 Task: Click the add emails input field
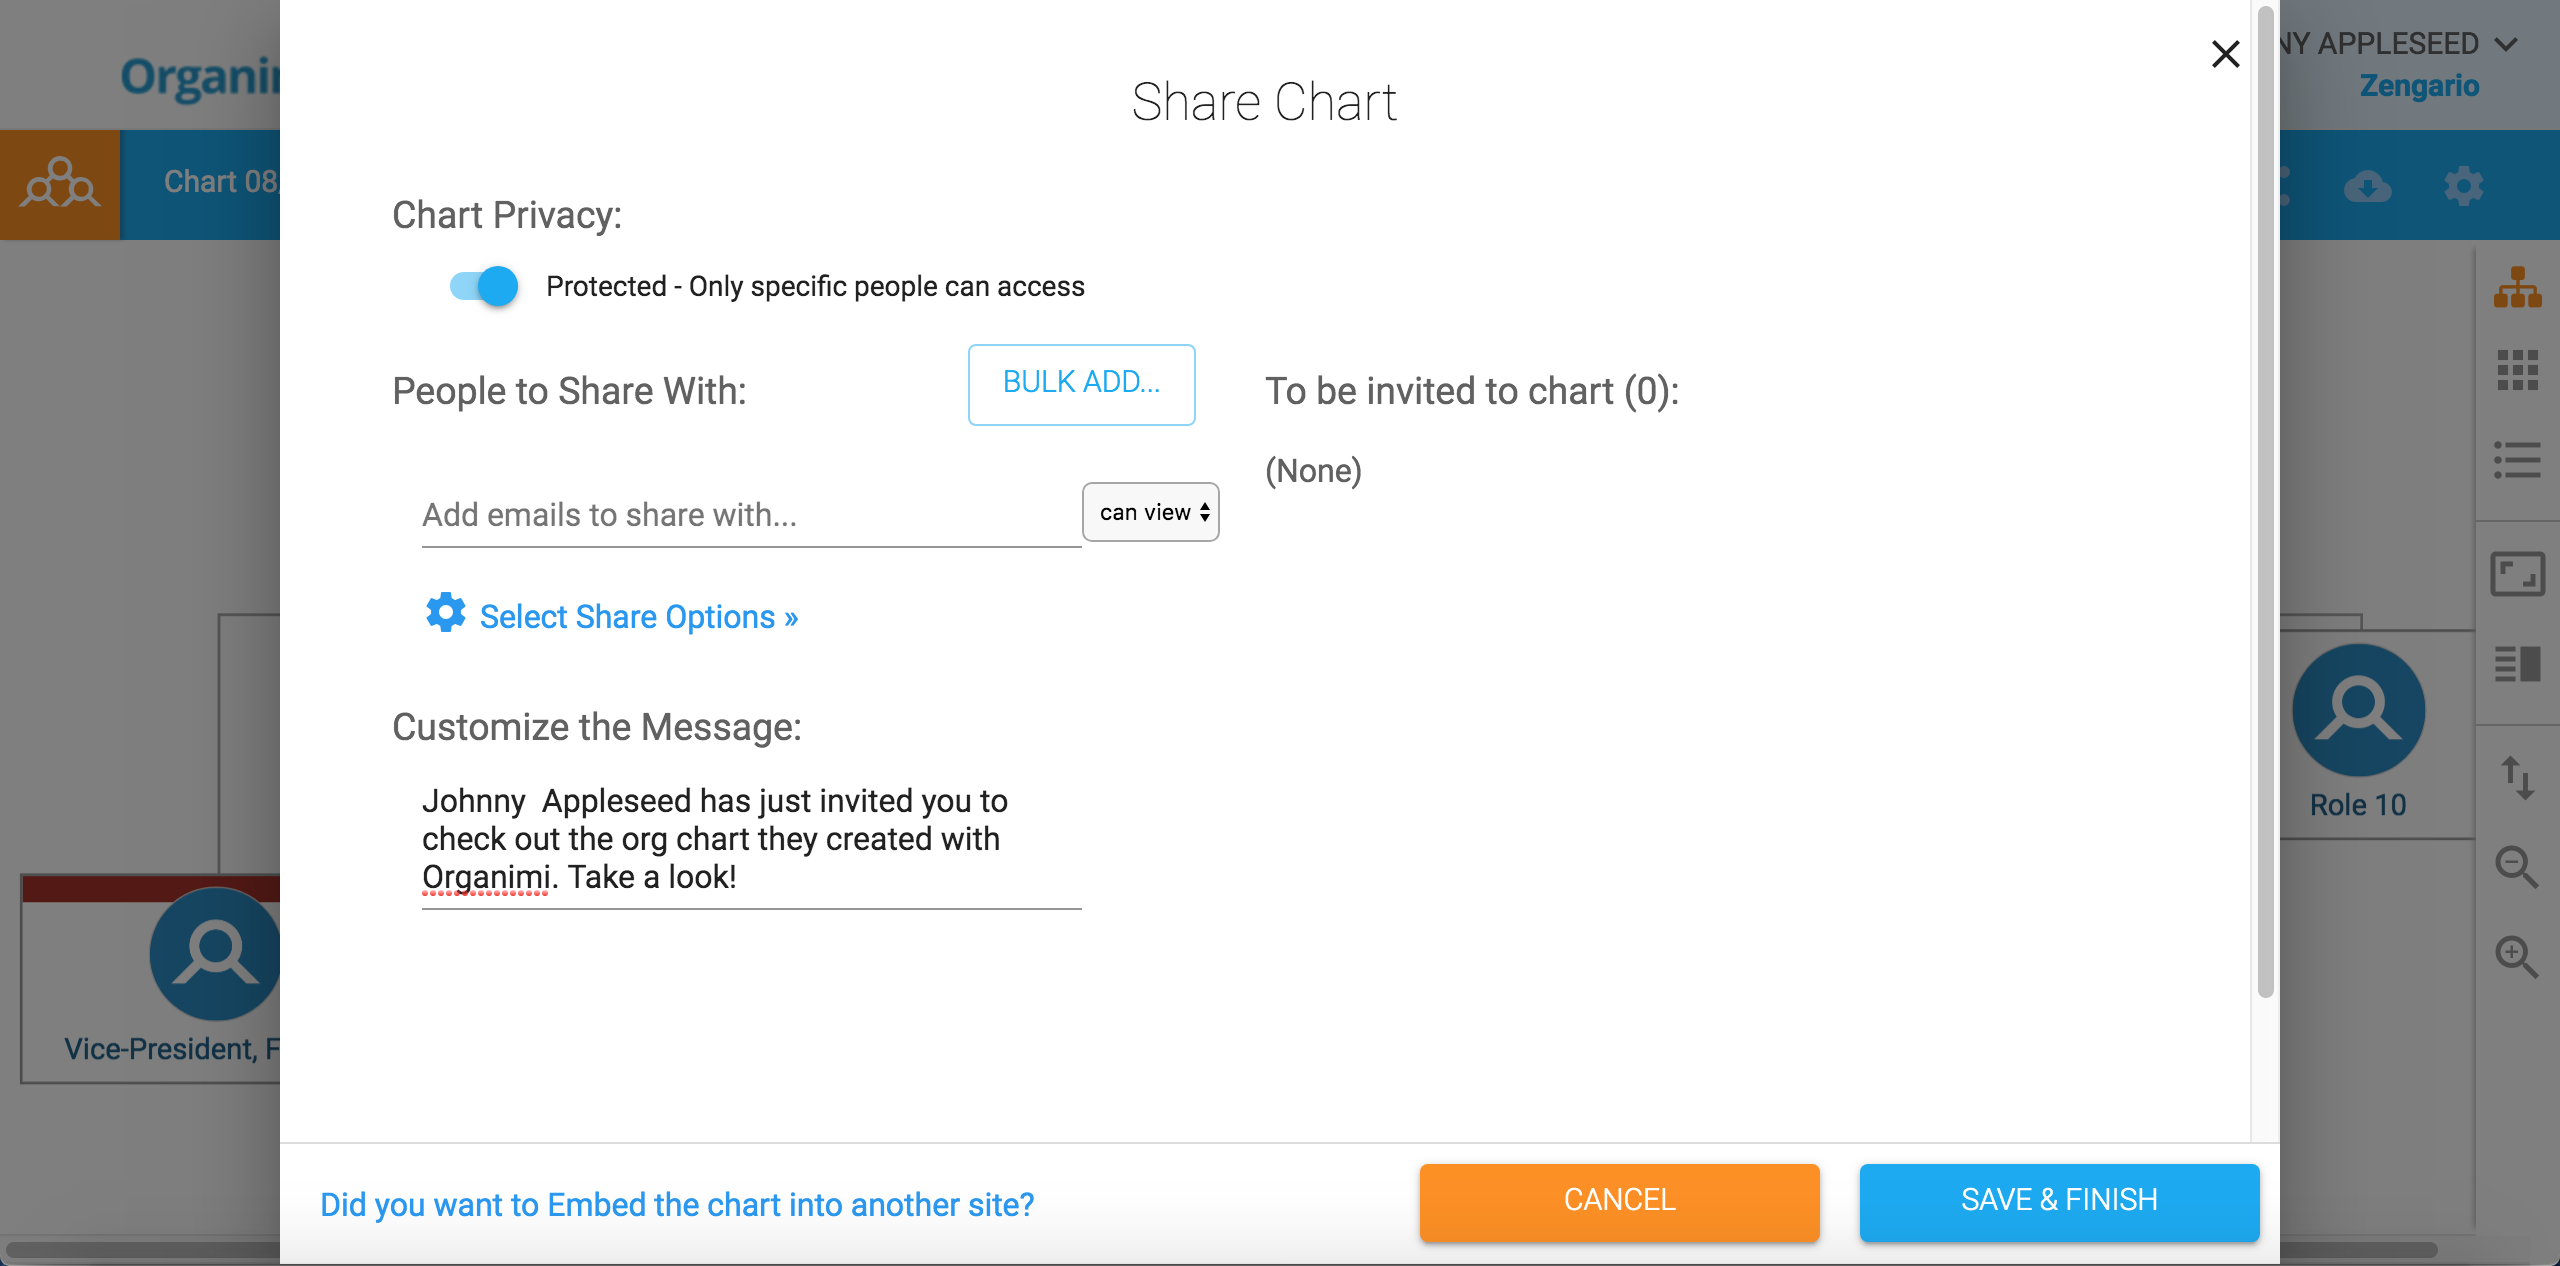pos(750,516)
